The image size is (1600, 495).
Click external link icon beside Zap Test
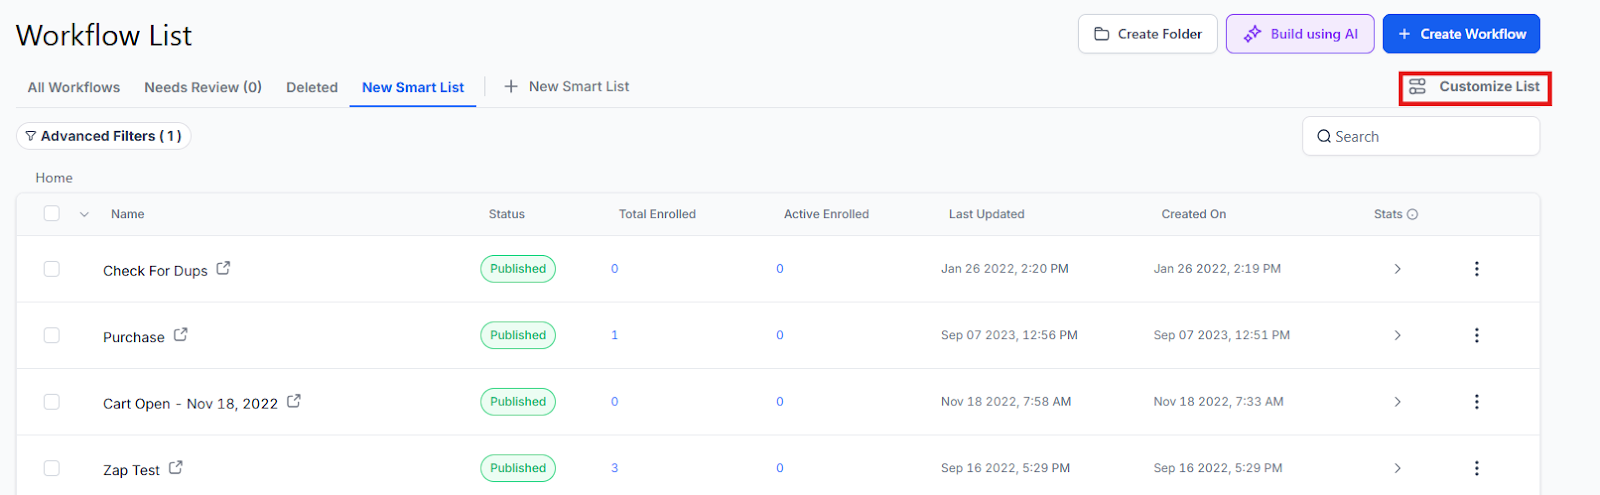pyautogui.click(x=176, y=467)
